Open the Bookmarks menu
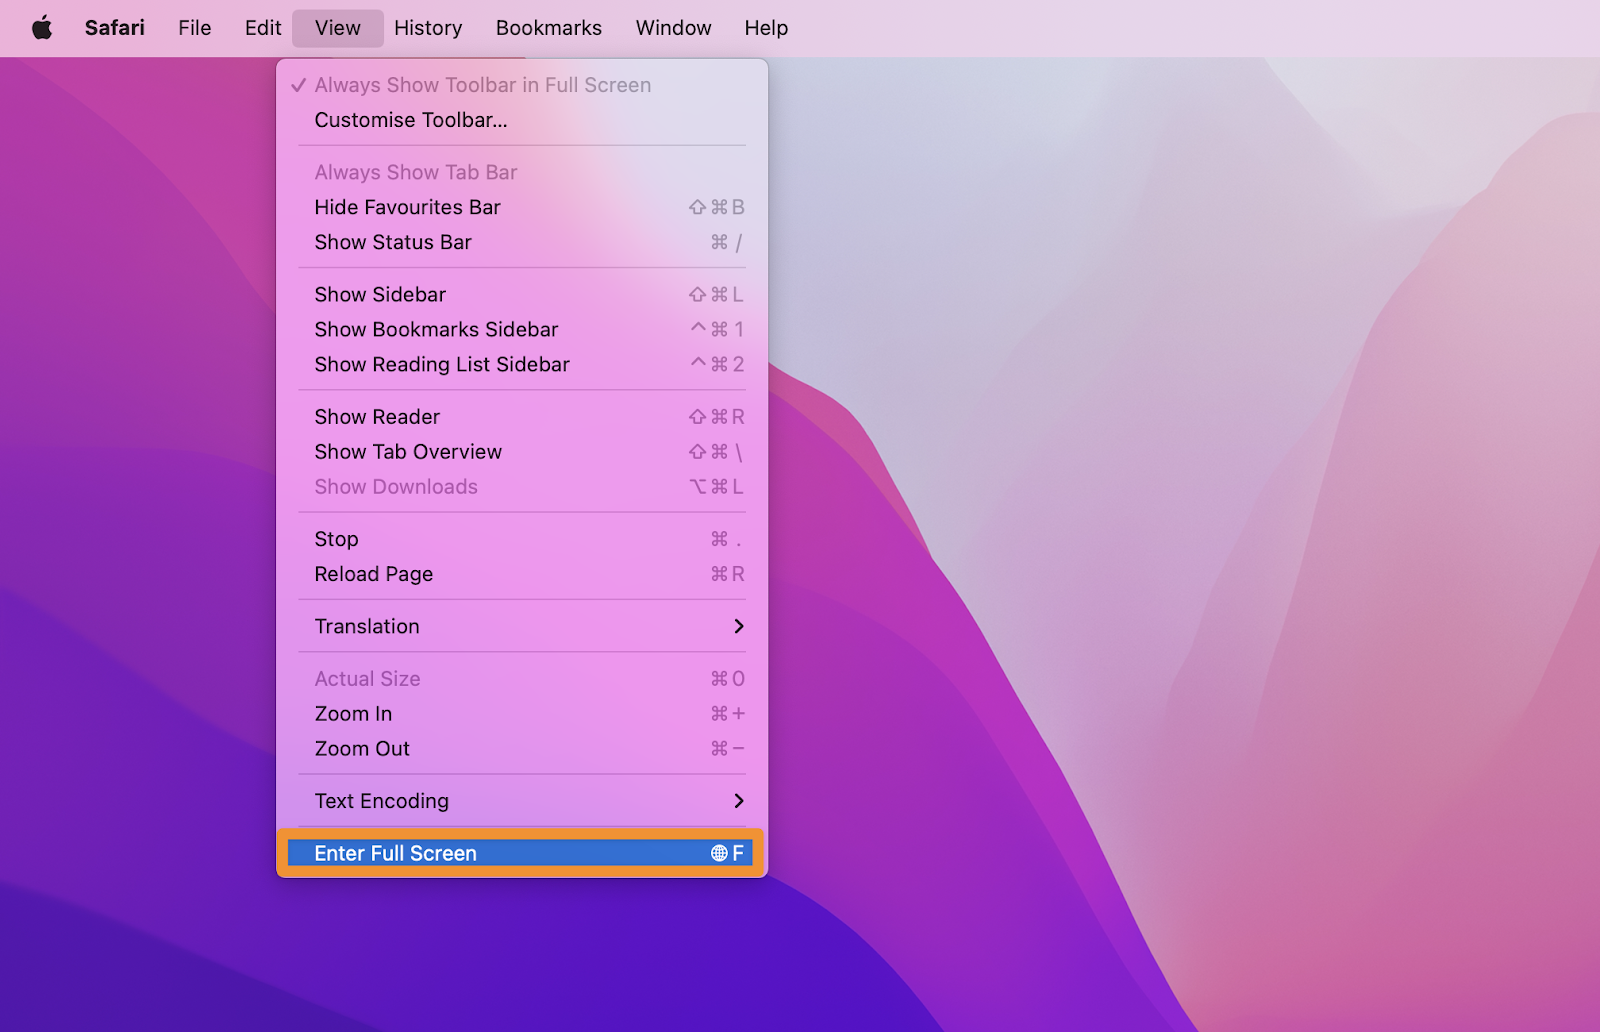Viewport: 1600px width, 1032px height. [548, 27]
